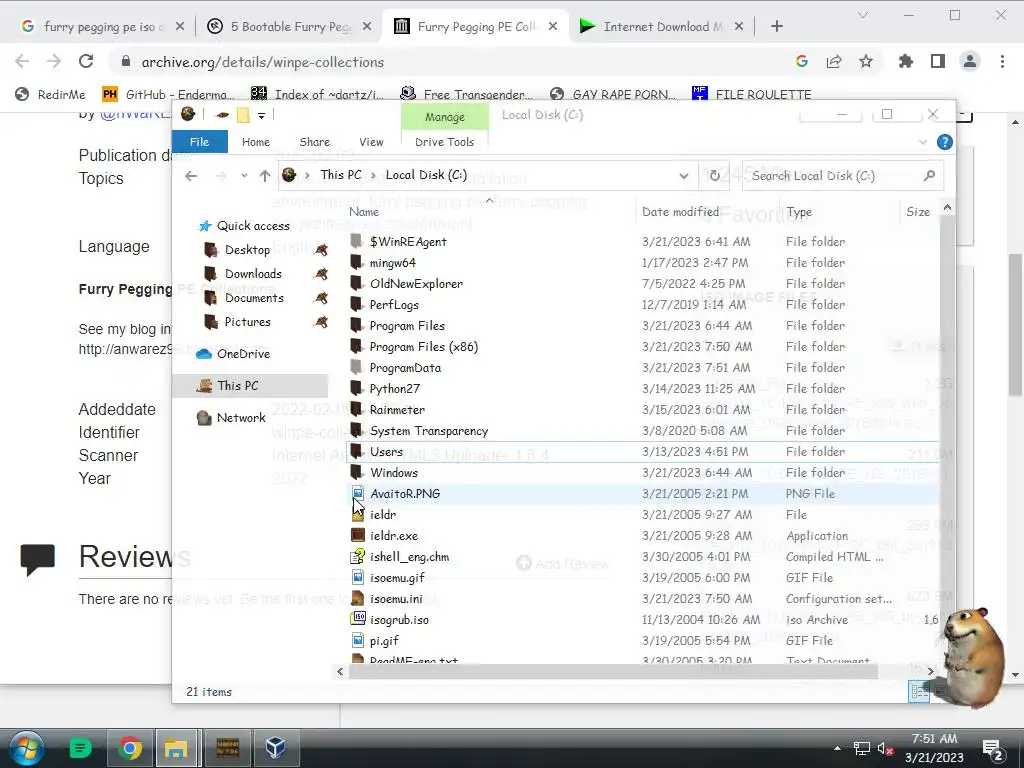Switch to 'furry pegging pe iso' Google tab

click(x=103, y=26)
